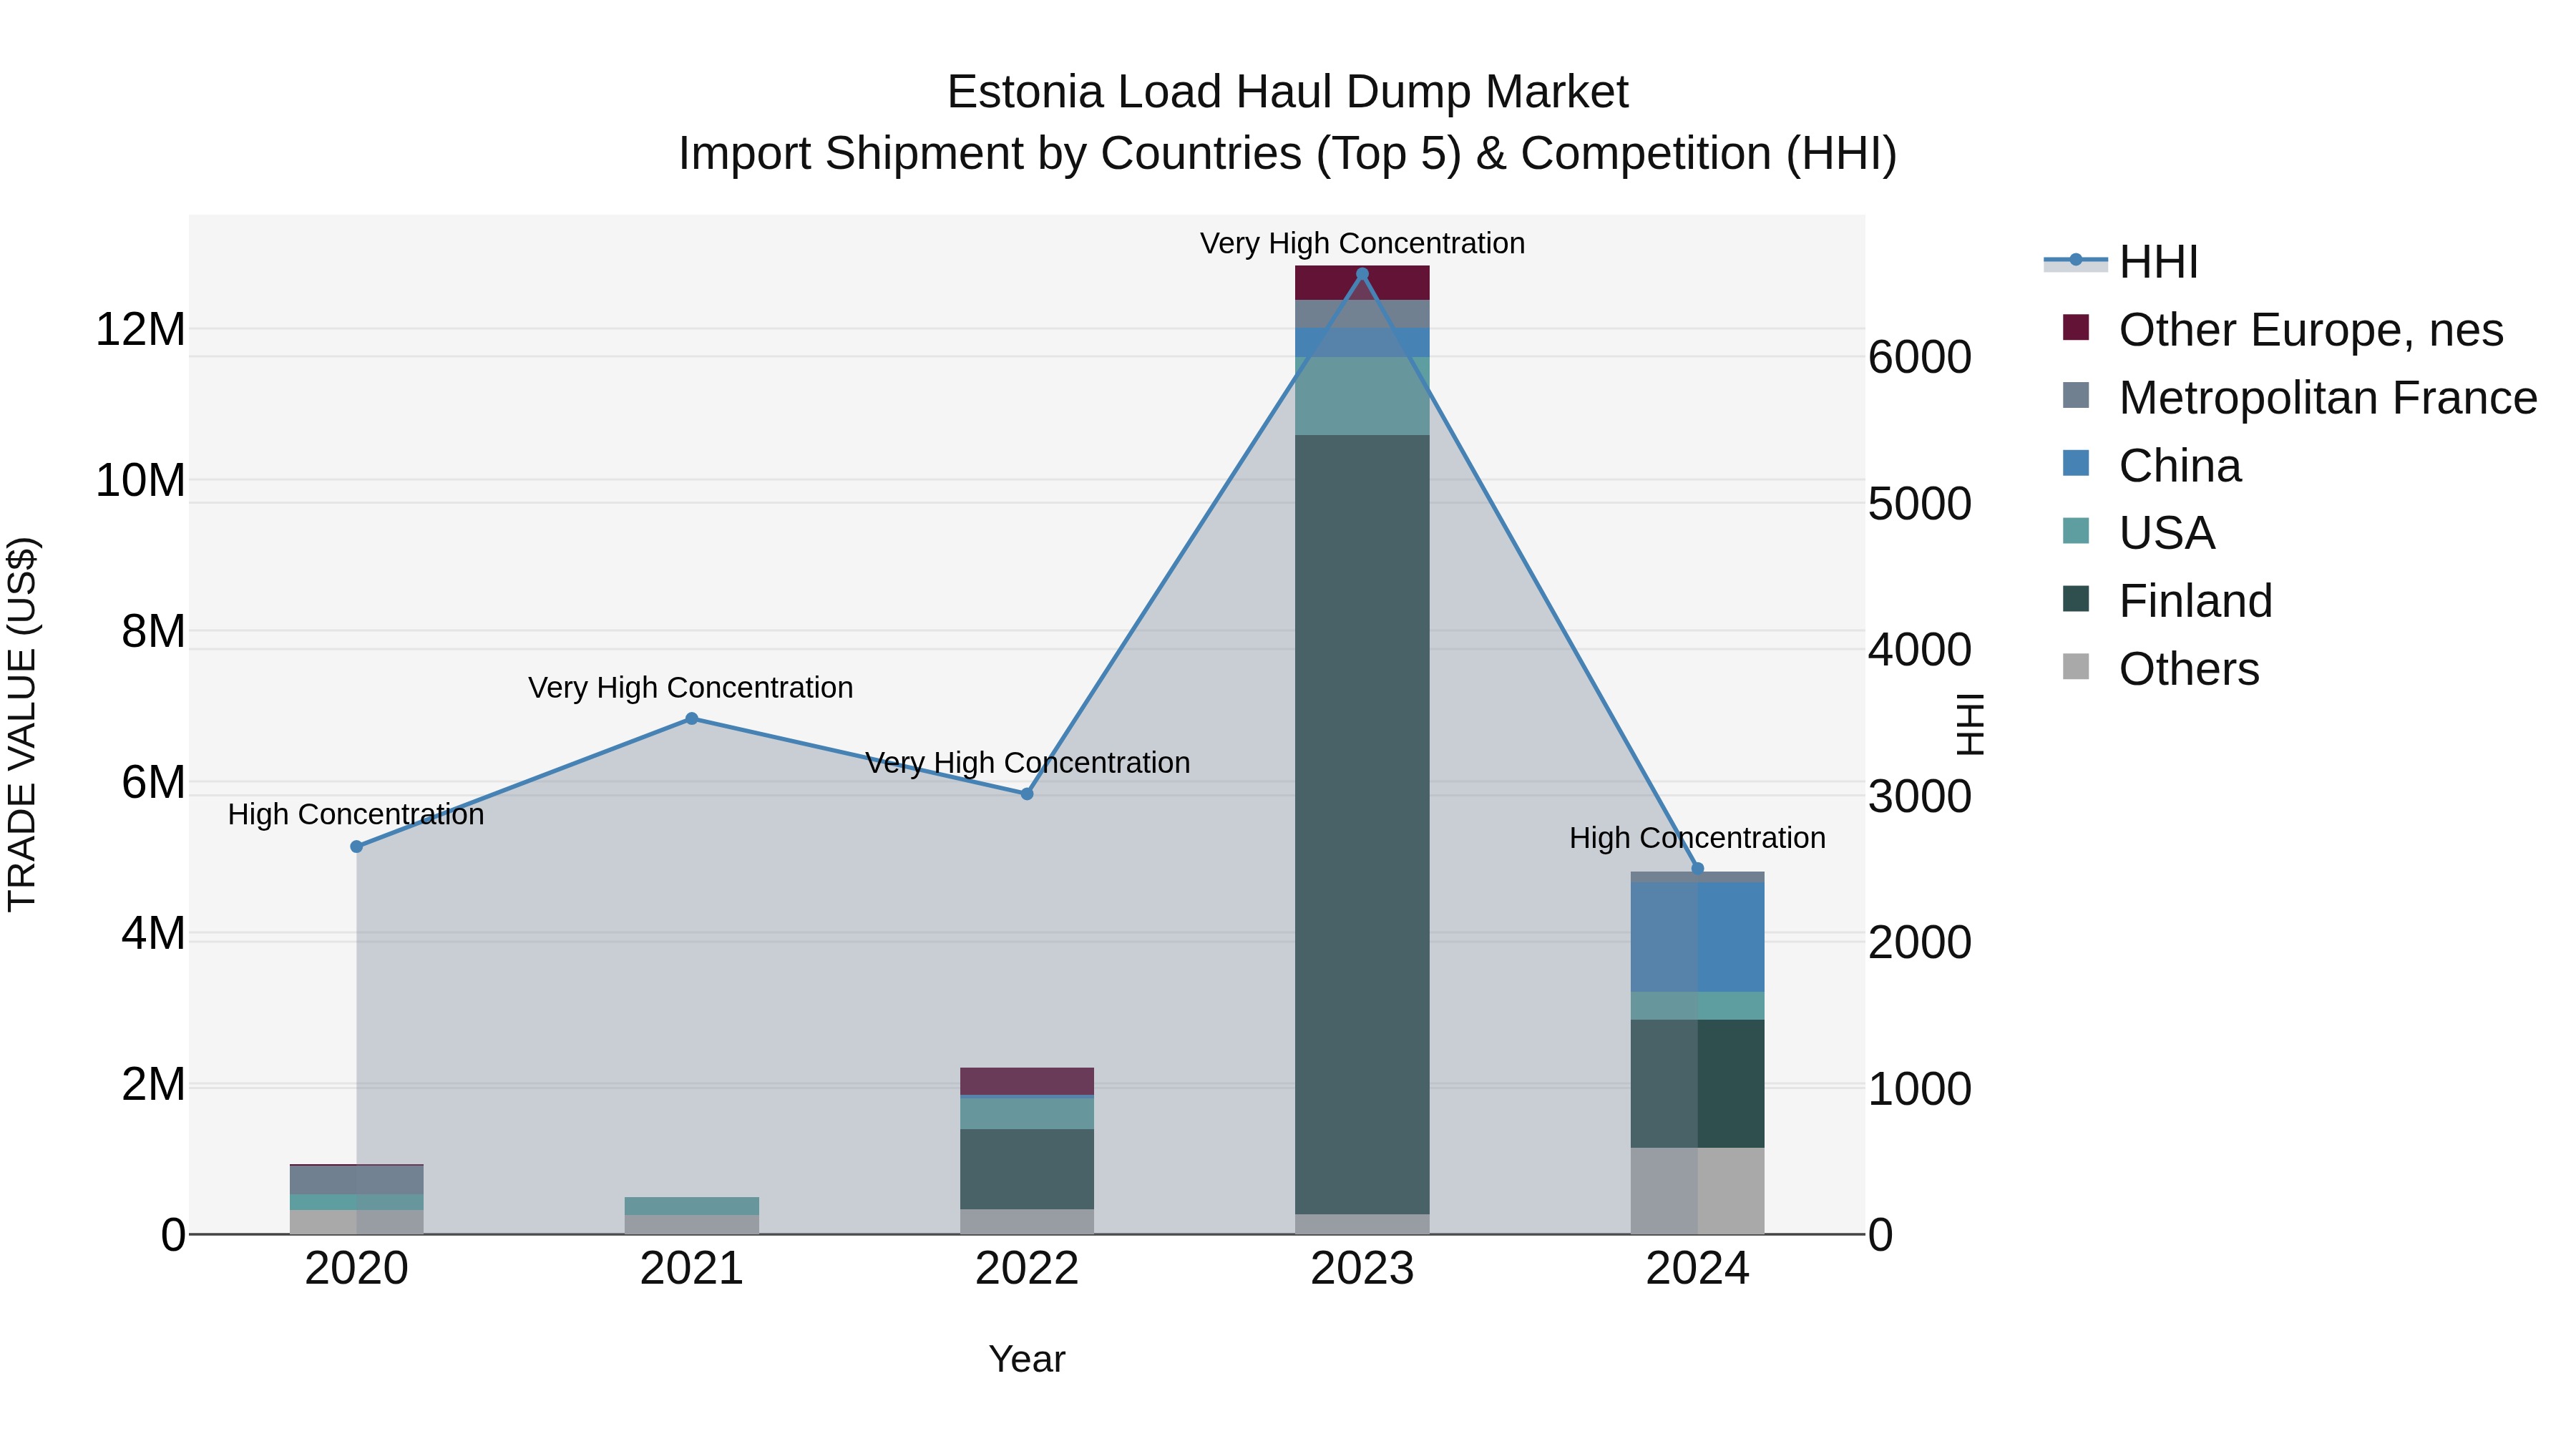This screenshot has height=1449, width=2576.
Task: Toggle China legend entry
Action: click(2152, 465)
